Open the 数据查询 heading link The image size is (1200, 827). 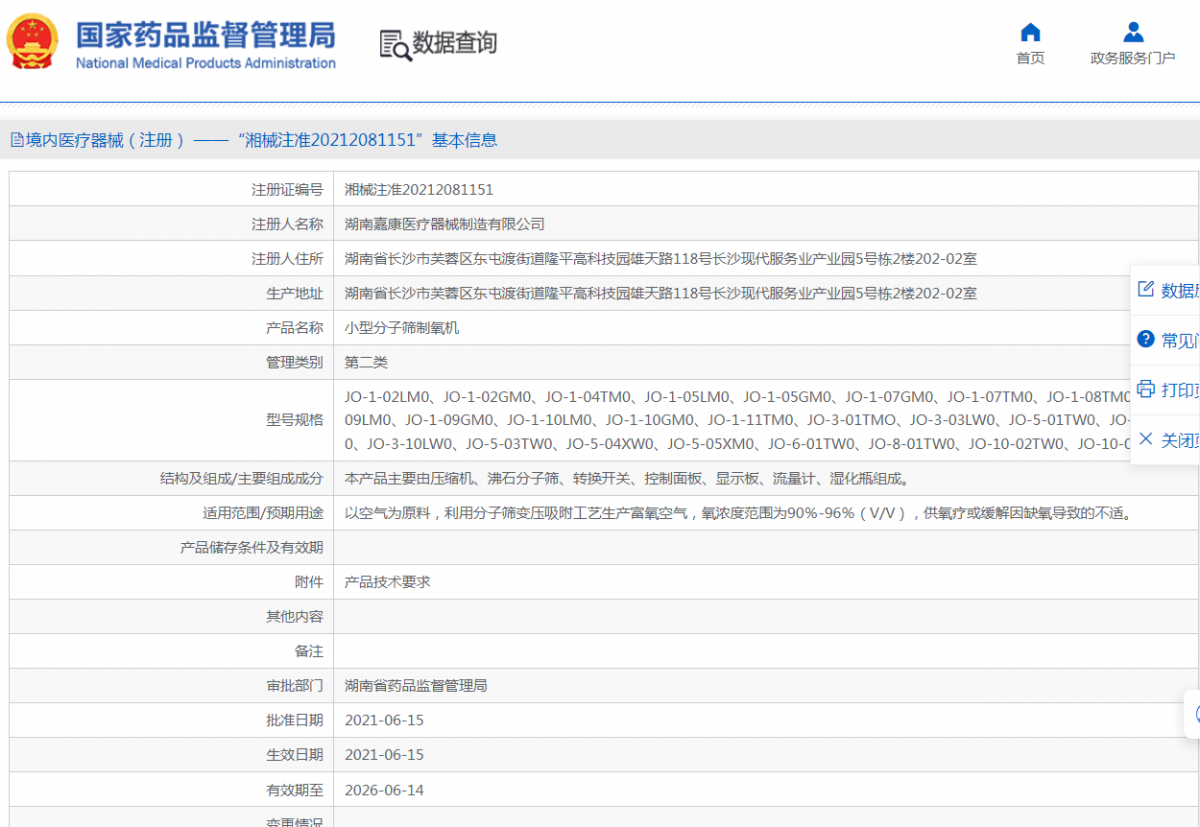(455, 43)
